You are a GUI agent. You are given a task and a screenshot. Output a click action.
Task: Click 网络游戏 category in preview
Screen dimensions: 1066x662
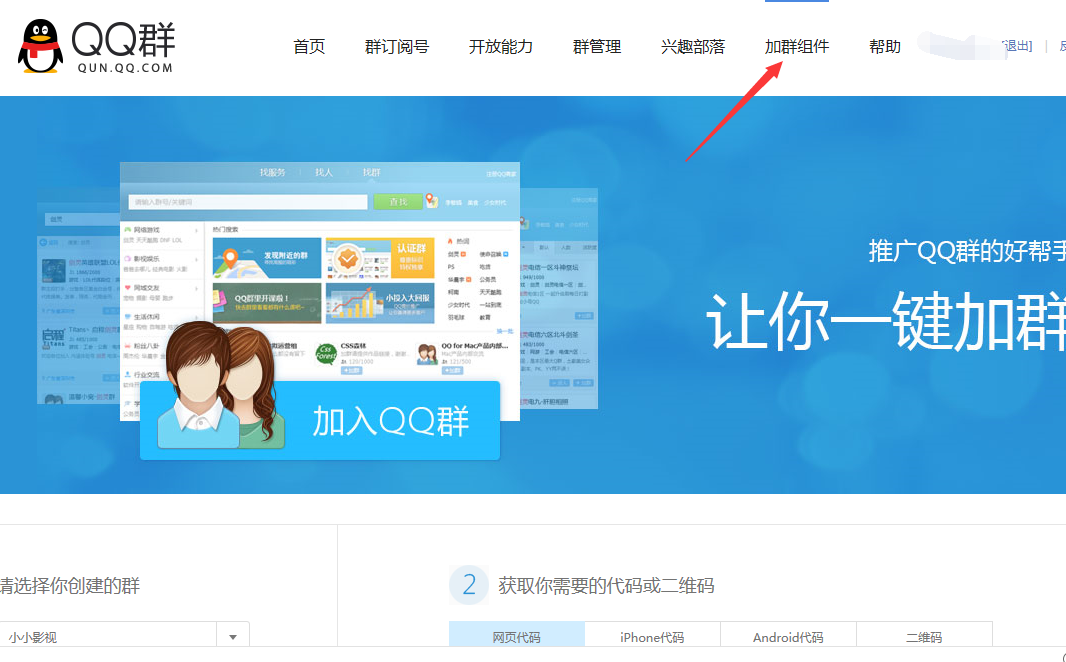coord(146,230)
